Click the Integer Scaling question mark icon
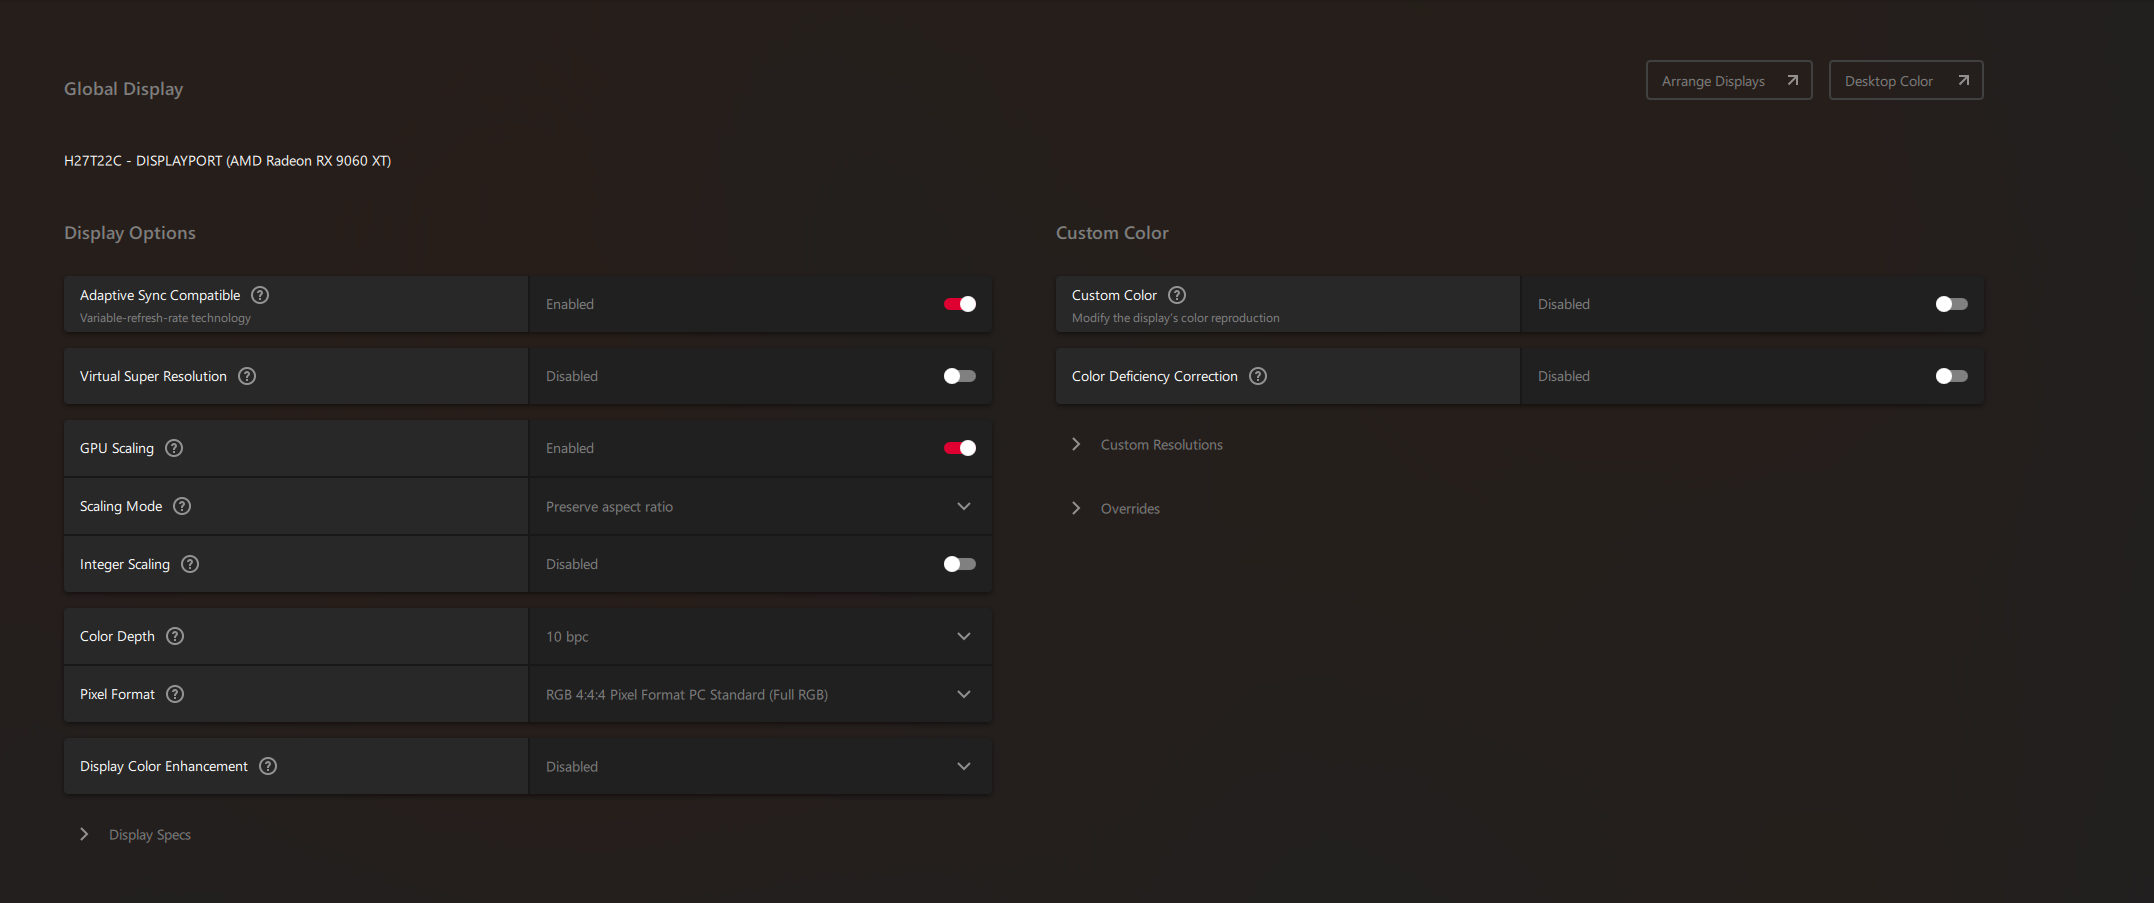The height and width of the screenshot is (903, 2154). (x=190, y=564)
